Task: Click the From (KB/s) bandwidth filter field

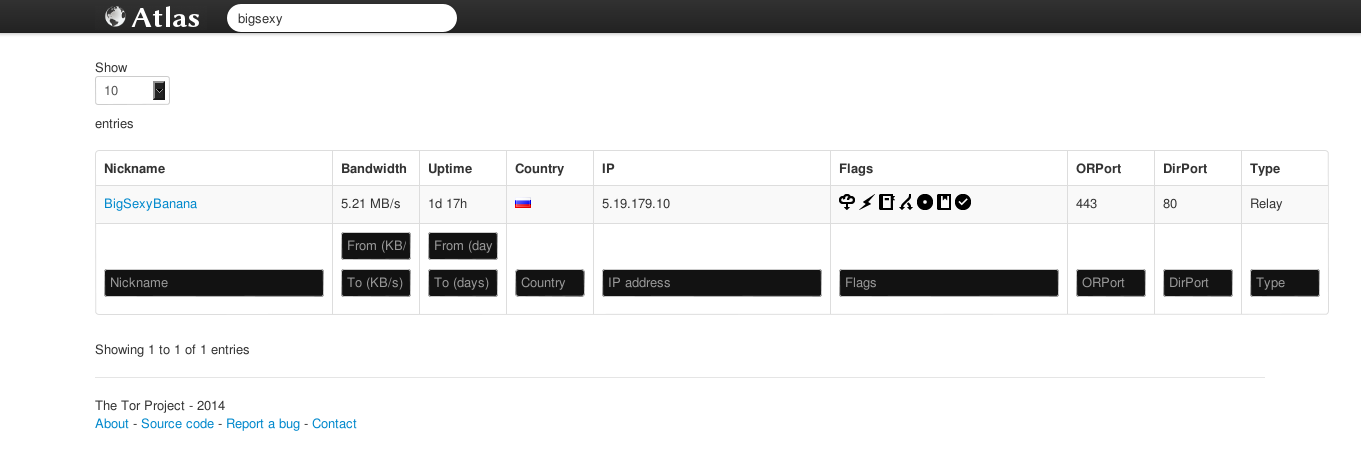Action: pyautogui.click(x=376, y=246)
